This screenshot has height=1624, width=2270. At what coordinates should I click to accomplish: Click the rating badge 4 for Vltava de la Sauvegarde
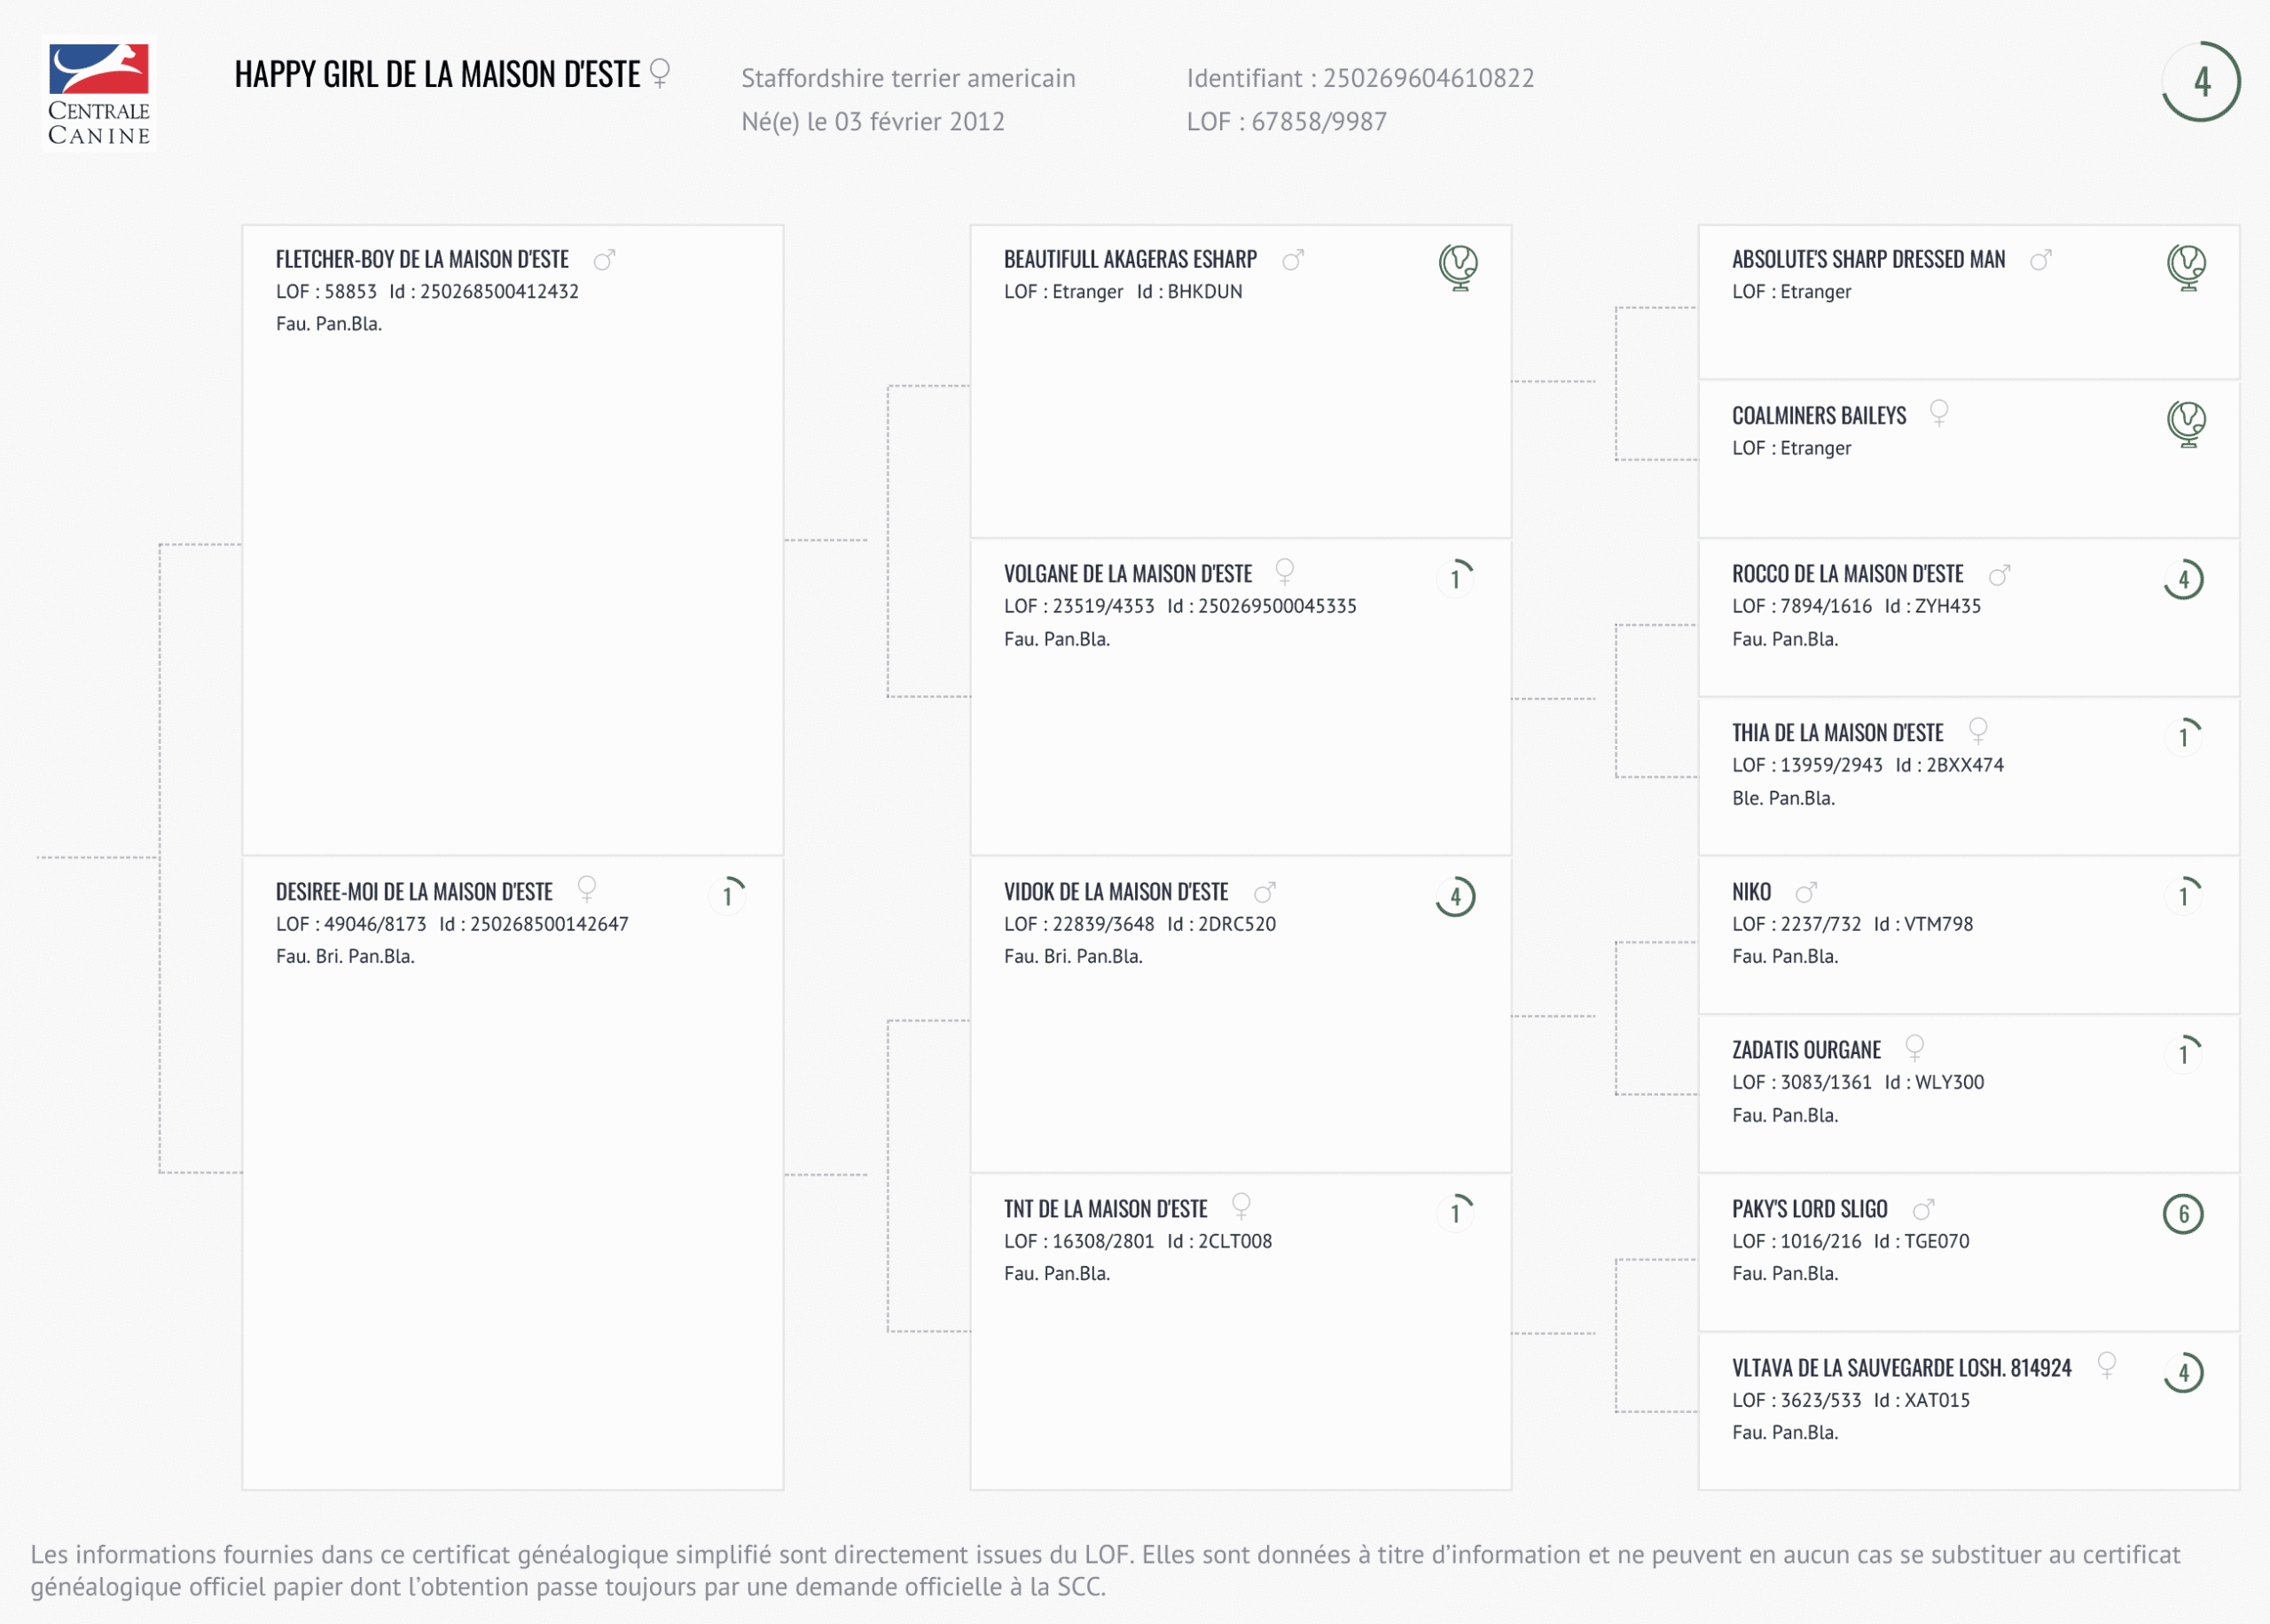(2183, 1373)
